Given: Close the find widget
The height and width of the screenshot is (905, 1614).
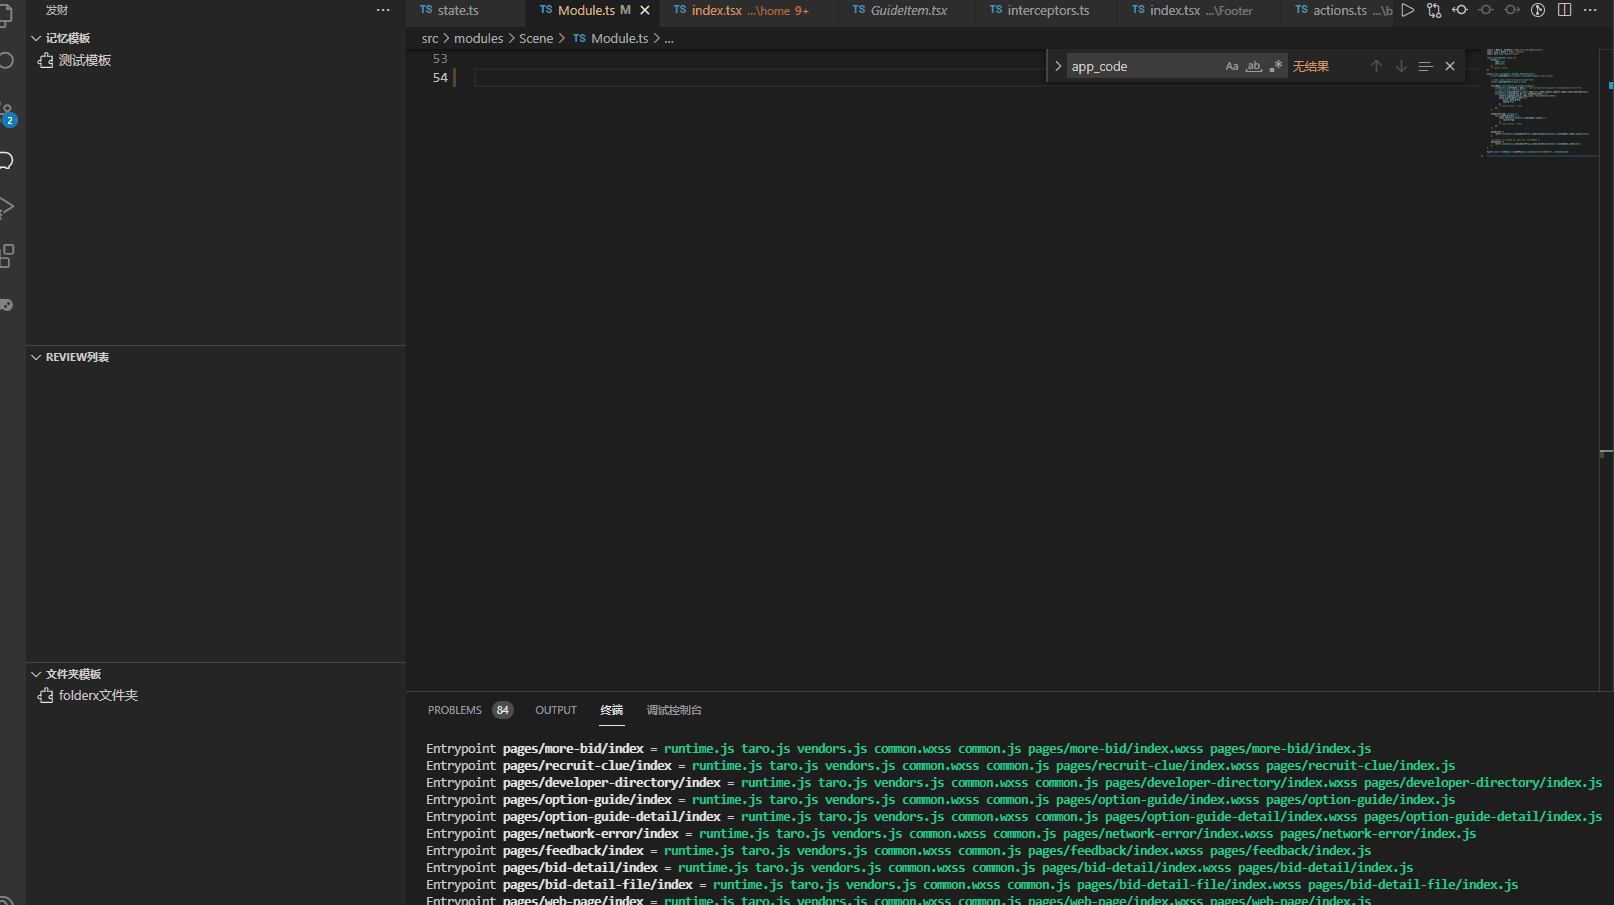Looking at the screenshot, I should click(x=1450, y=66).
